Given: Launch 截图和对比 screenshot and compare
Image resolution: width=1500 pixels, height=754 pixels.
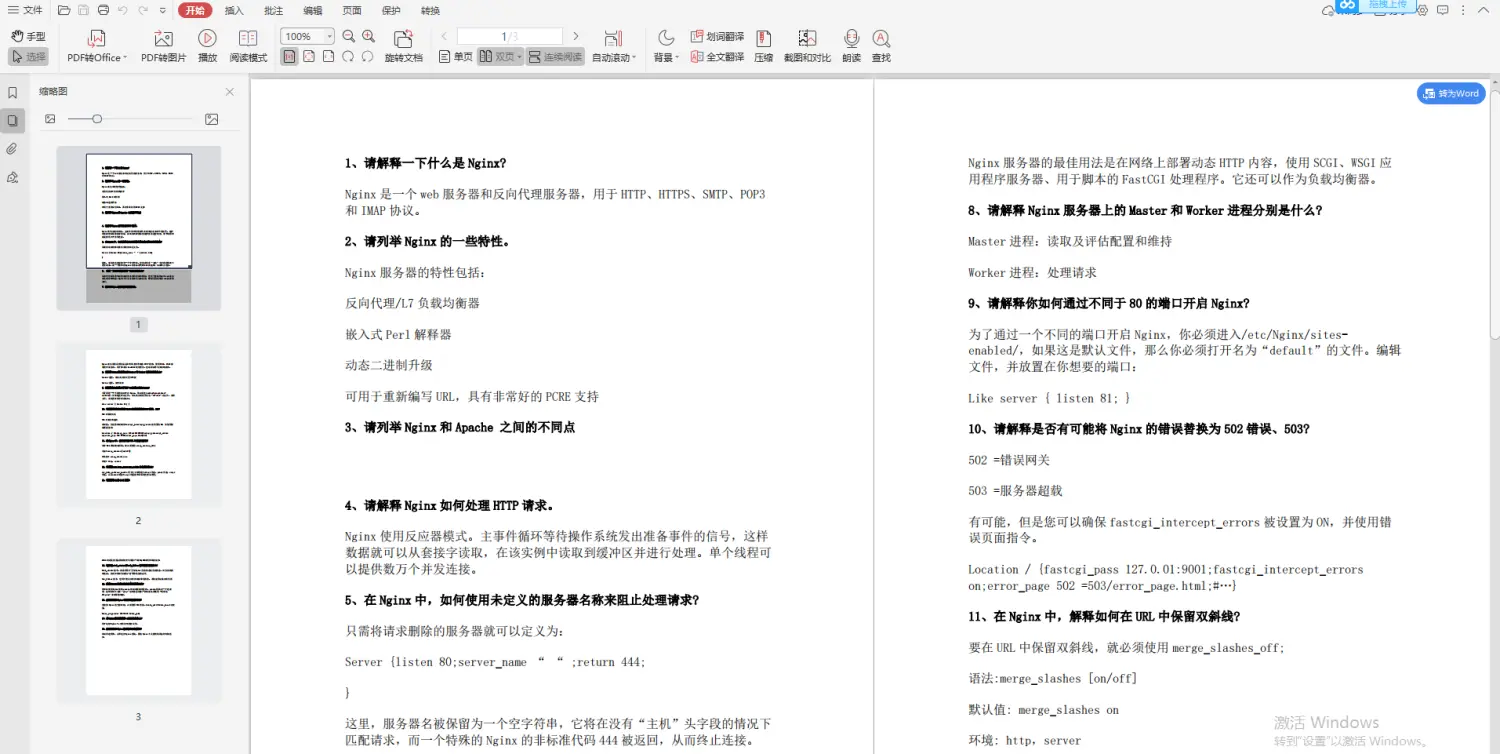Looking at the screenshot, I should (x=807, y=45).
